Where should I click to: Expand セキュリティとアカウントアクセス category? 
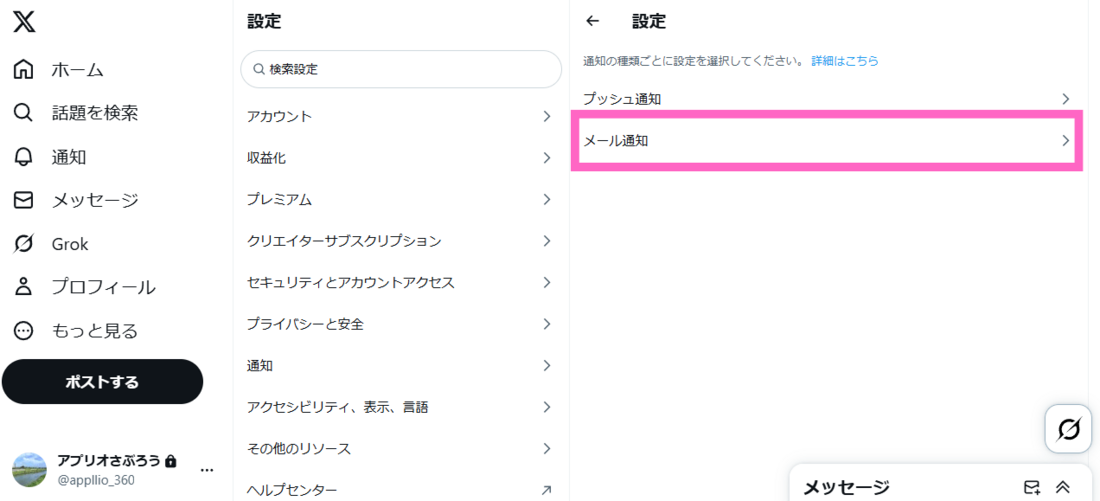401,283
